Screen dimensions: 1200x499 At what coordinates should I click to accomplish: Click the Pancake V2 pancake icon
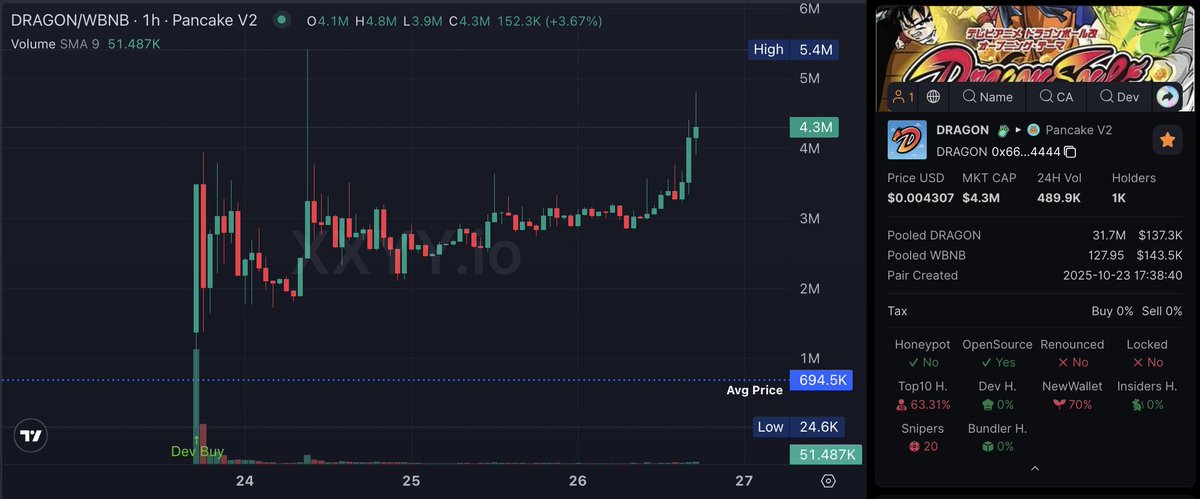pyautogui.click(x=1033, y=130)
